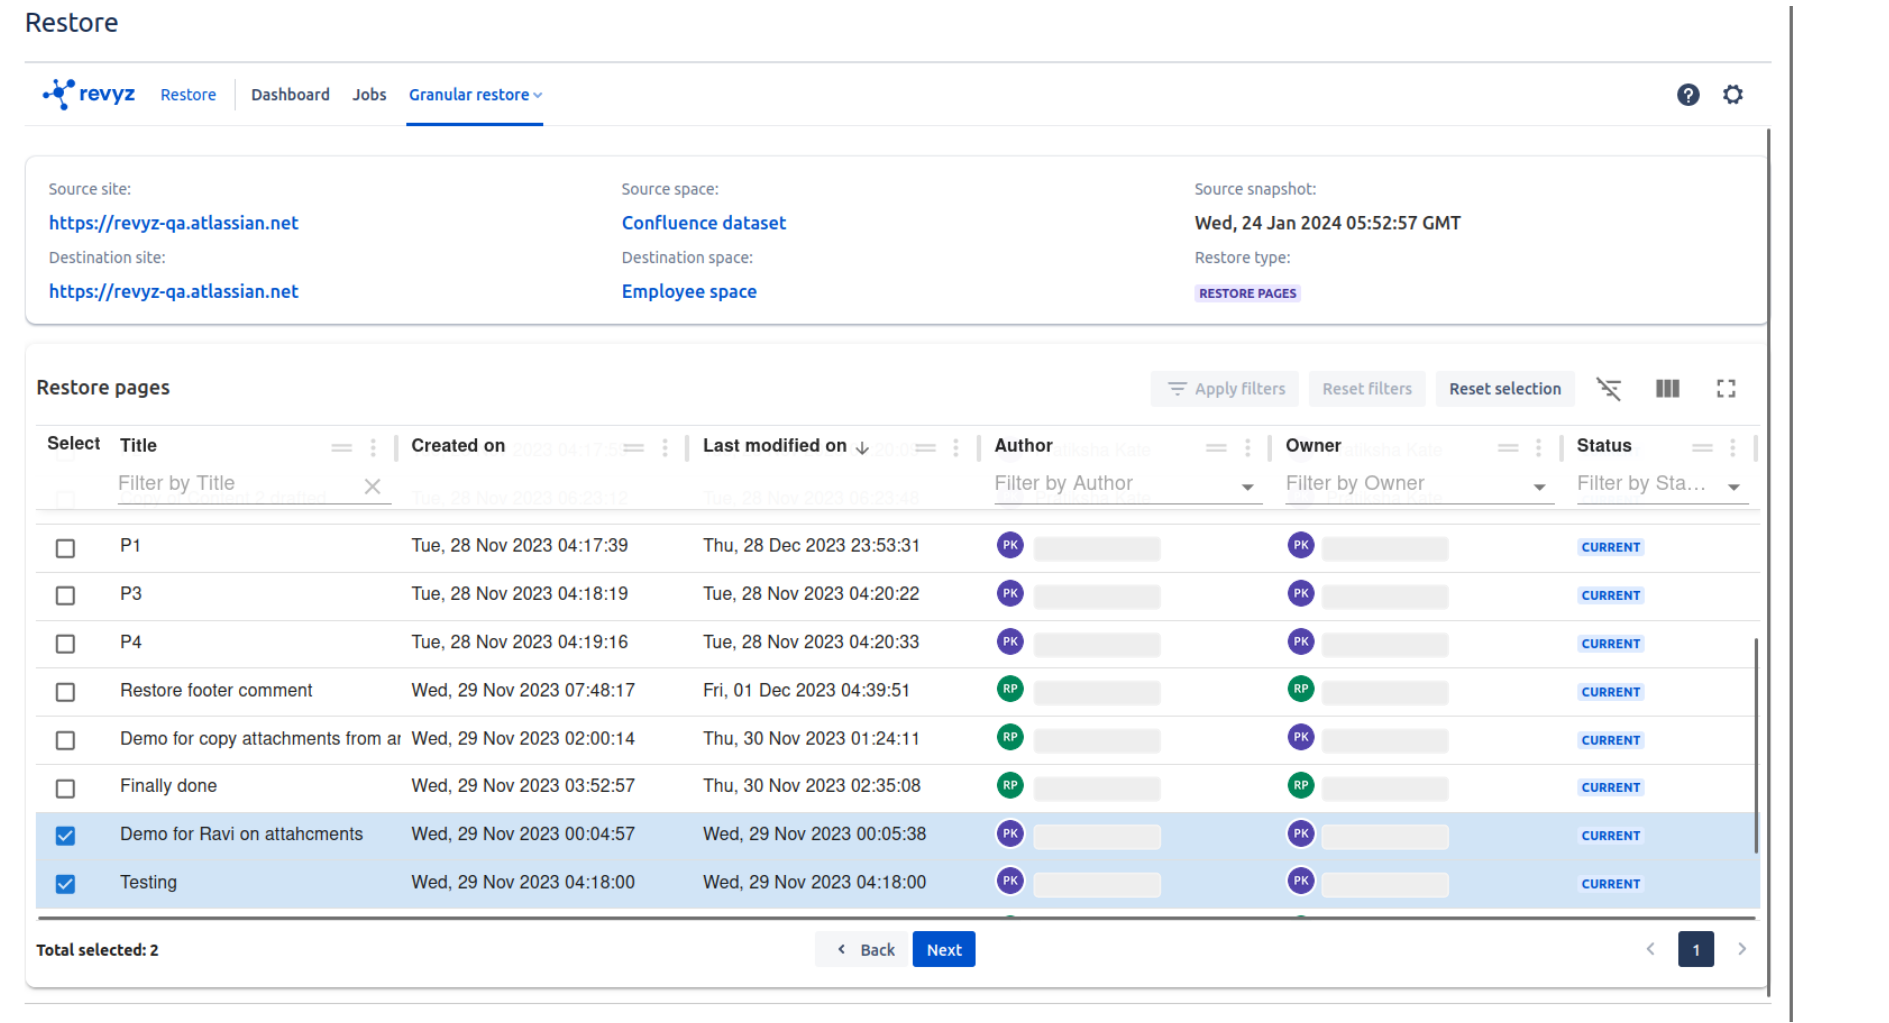
Task: Click RP owner avatar in Finally done row
Action: [x=1301, y=786]
